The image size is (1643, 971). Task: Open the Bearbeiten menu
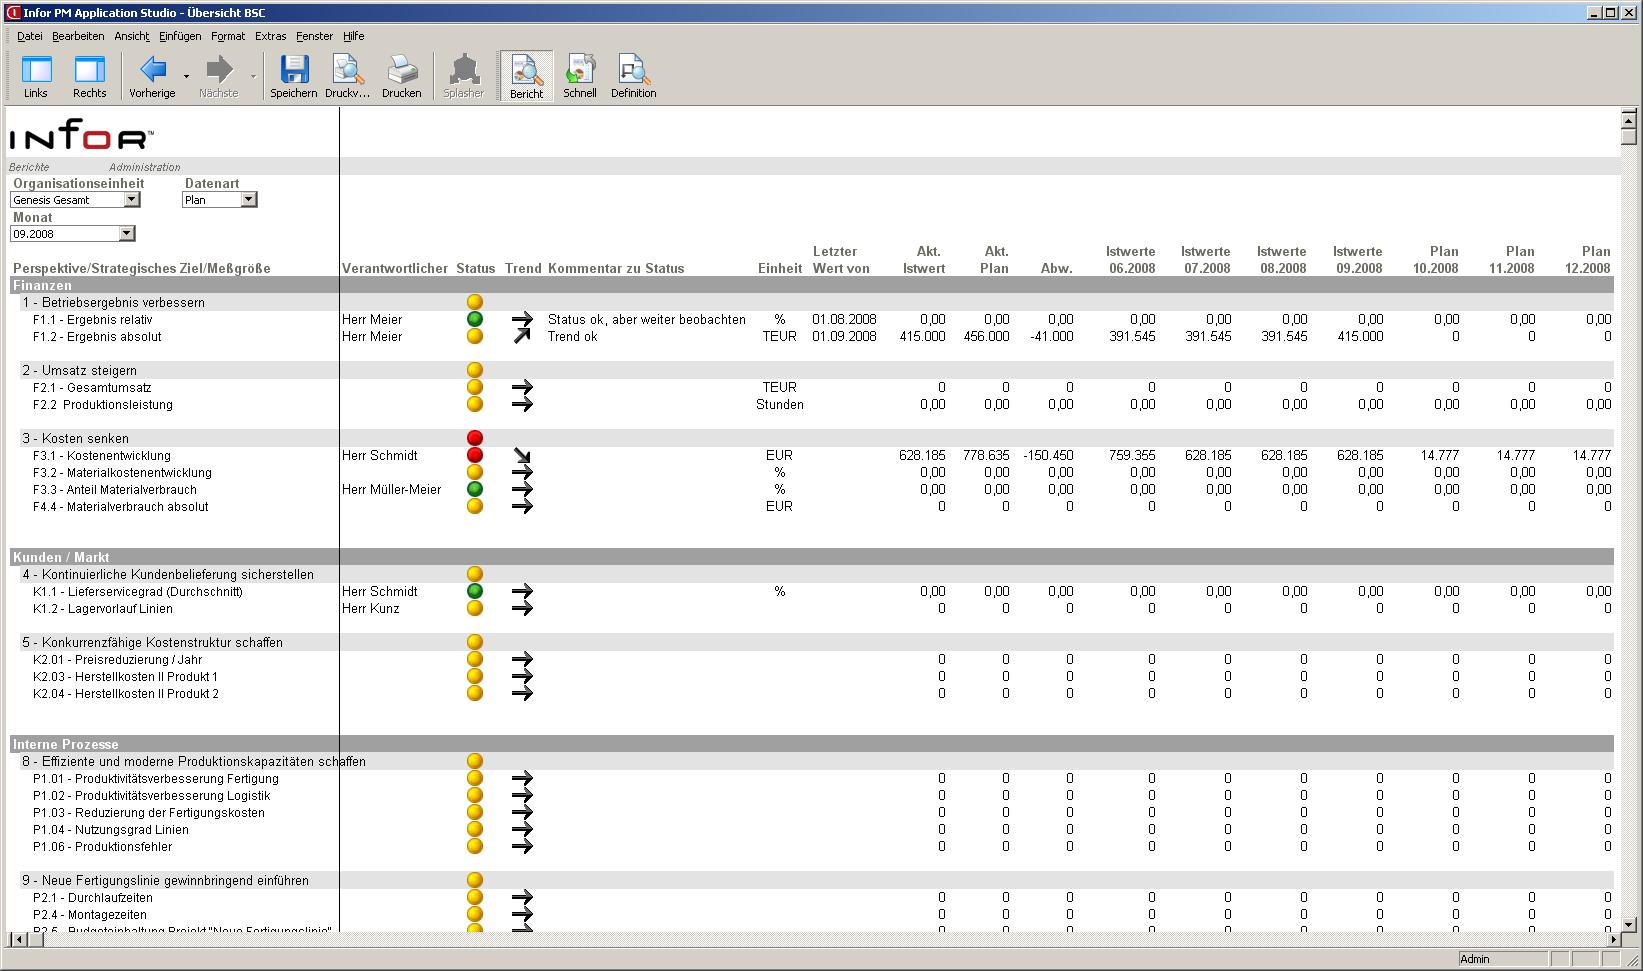78,36
